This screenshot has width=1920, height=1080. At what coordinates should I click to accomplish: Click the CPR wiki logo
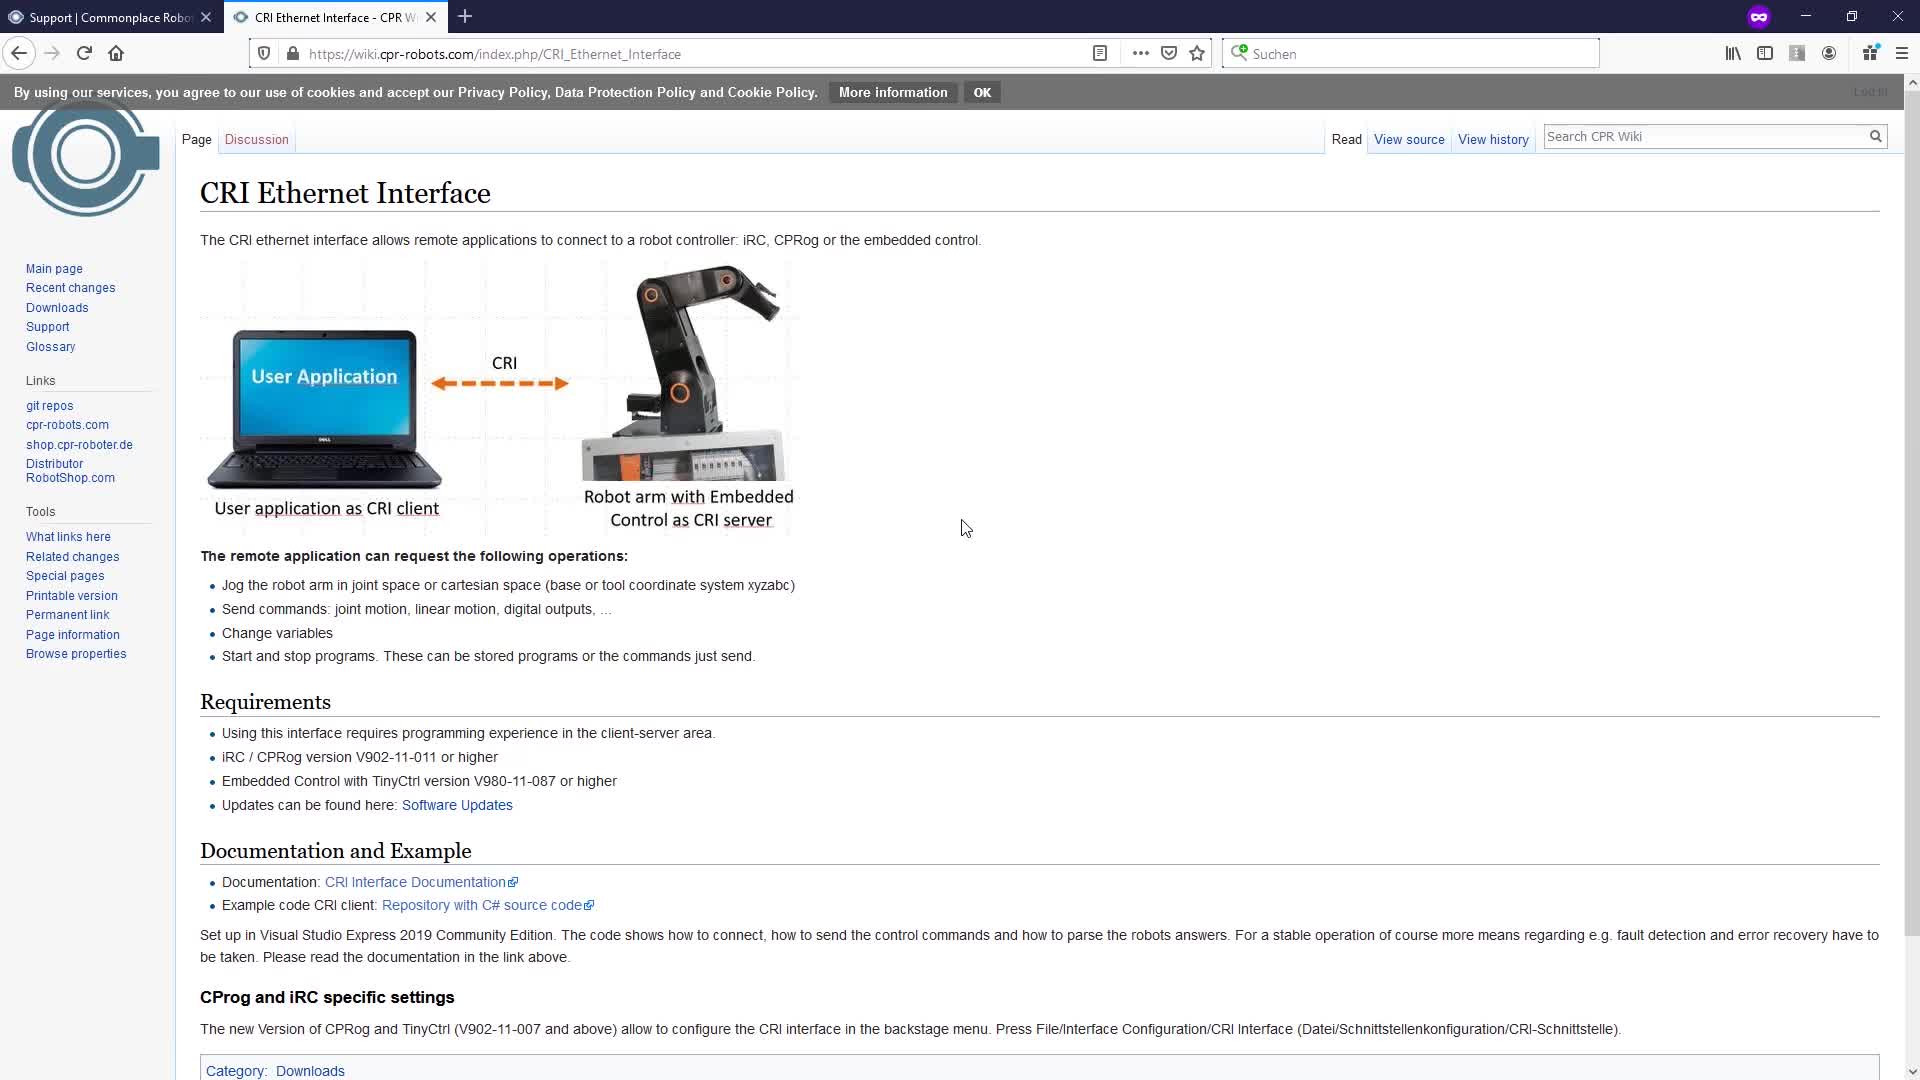pos(86,158)
